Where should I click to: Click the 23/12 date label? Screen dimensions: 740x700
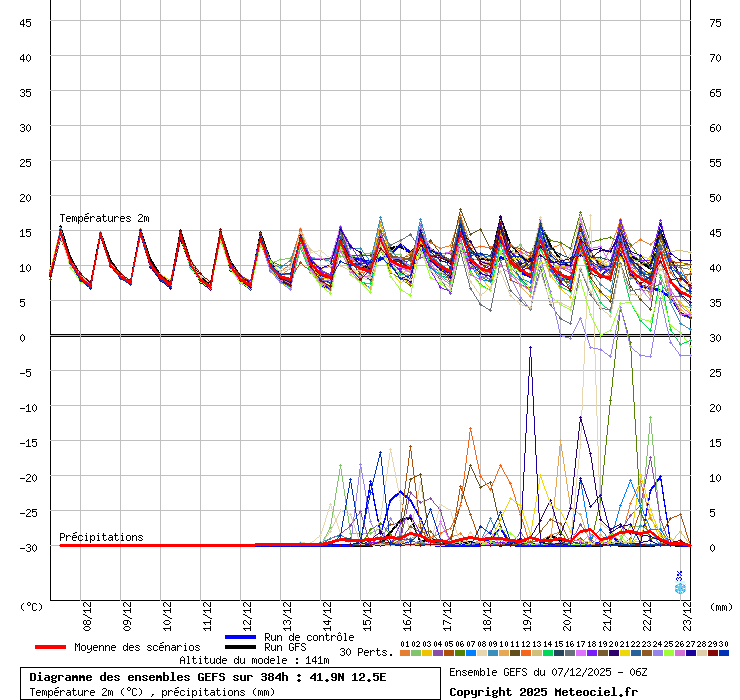pos(688,611)
